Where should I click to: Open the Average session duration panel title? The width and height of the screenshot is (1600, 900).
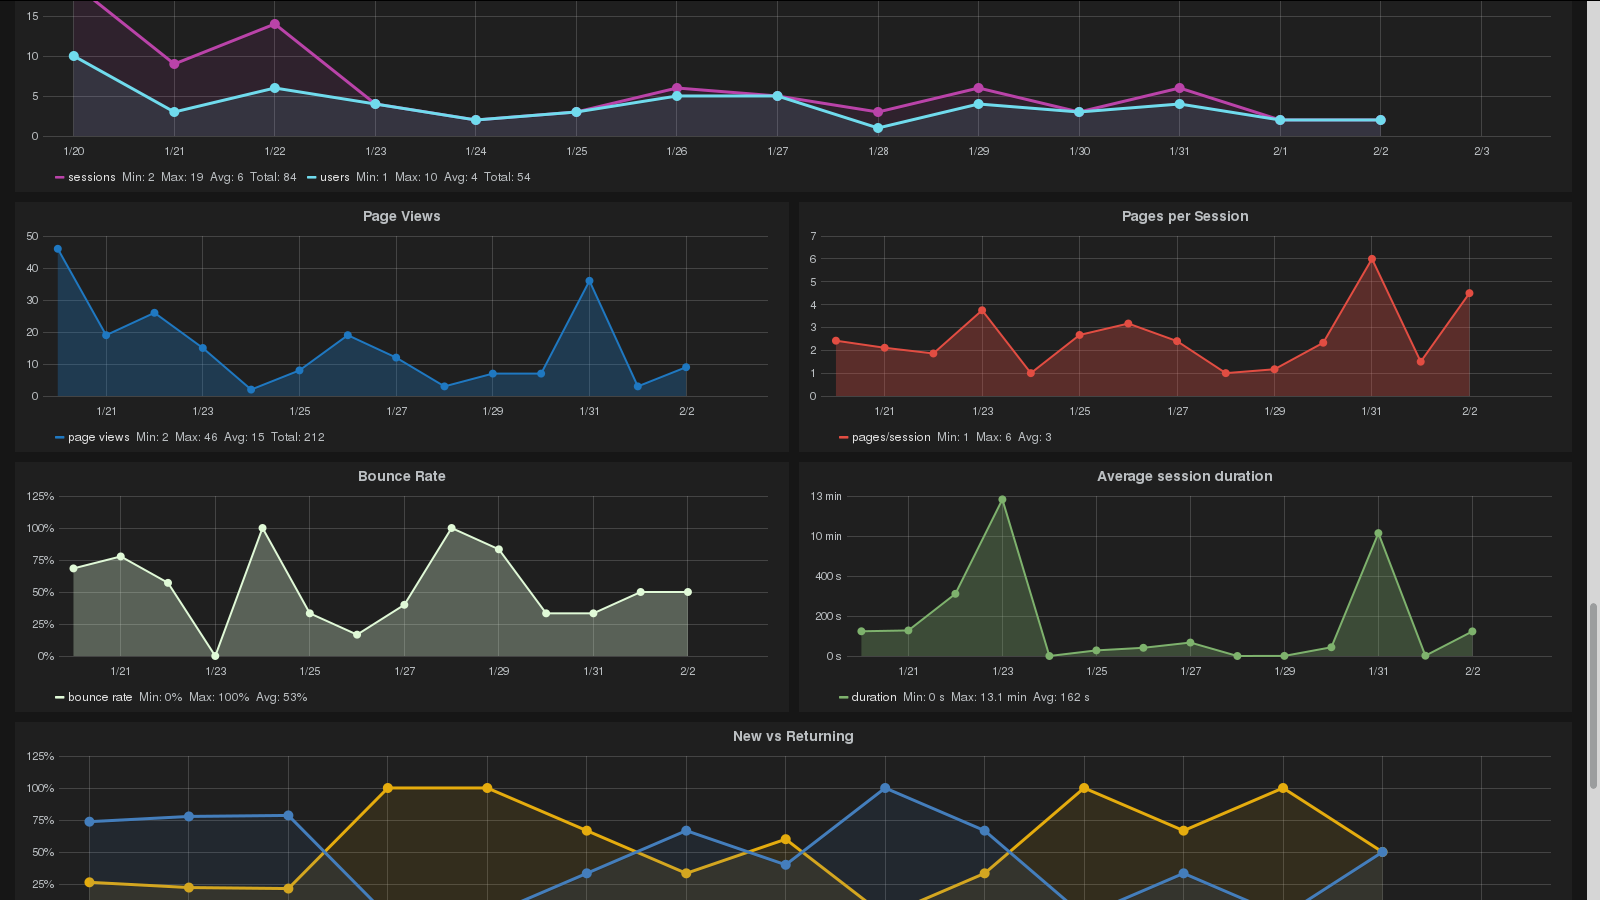coord(1185,476)
